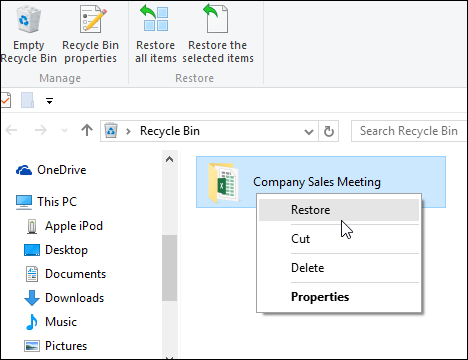468x360 pixels.
Task: Open Apple iPod in the navigation pane
Action: (65, 226)
